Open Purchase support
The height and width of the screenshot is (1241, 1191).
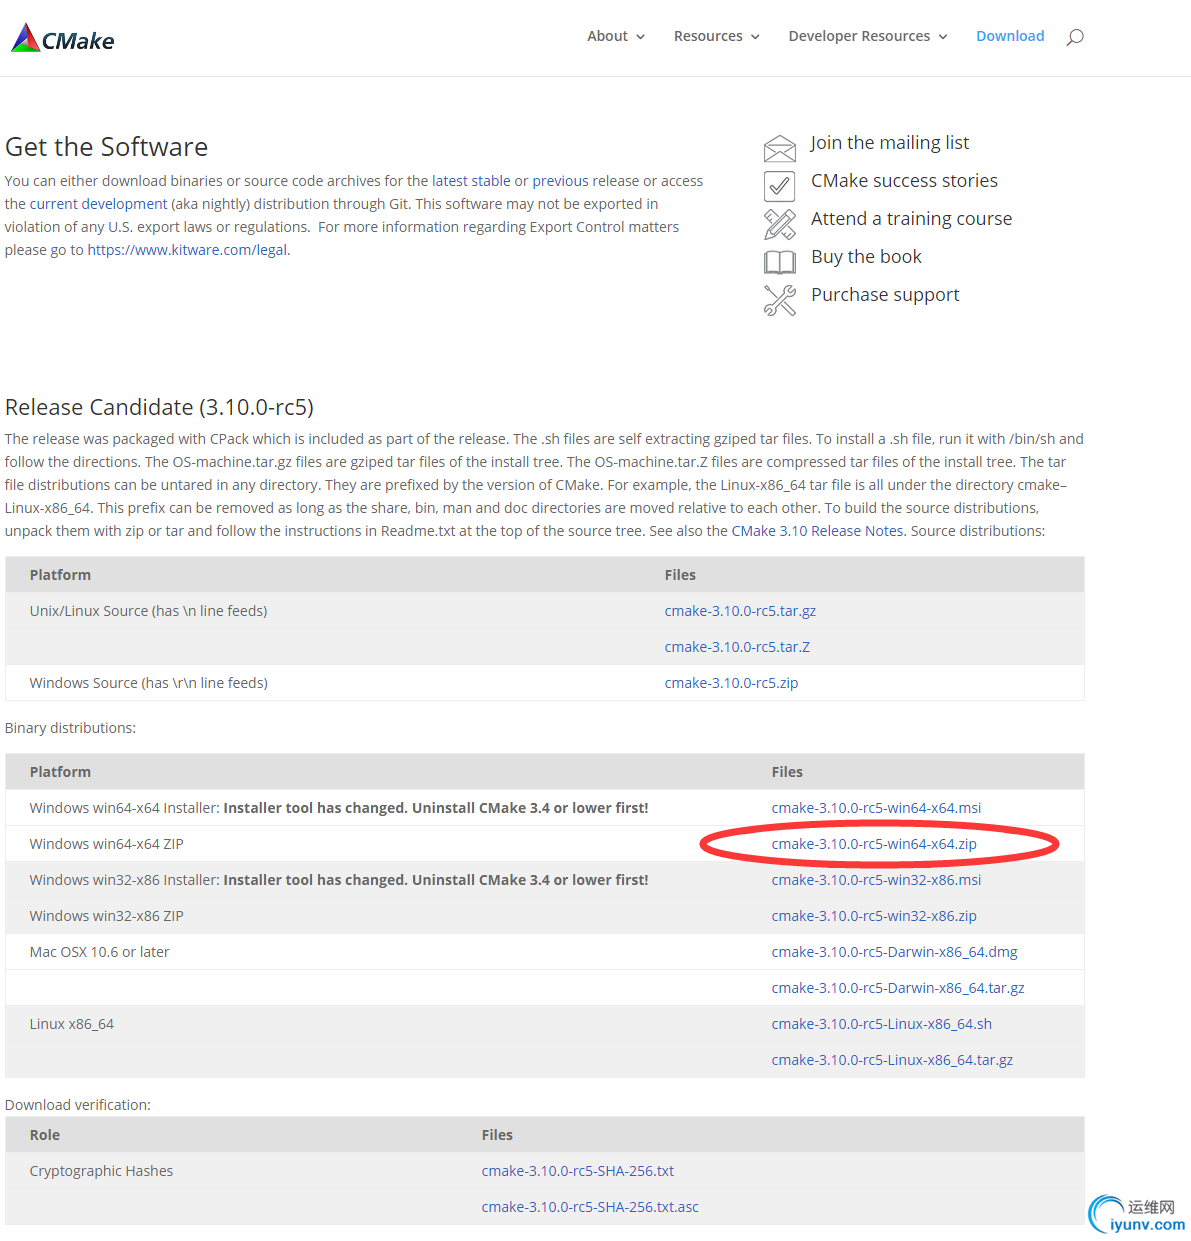[x=885, y=295]
